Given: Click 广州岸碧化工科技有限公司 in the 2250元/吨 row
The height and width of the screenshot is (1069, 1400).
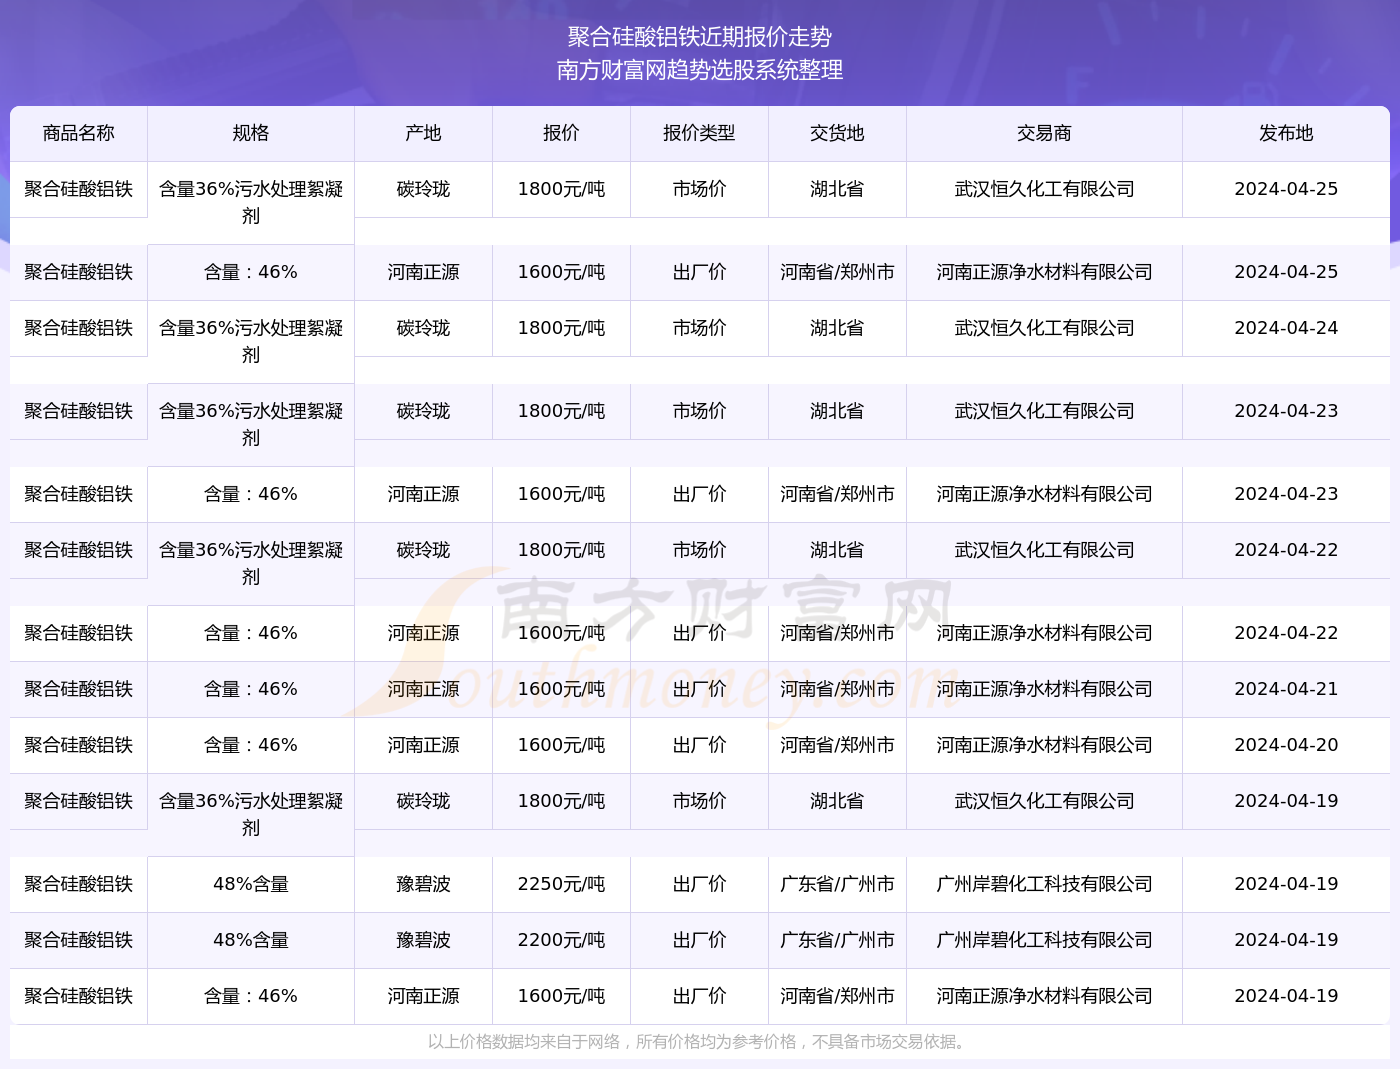Looking at the screenshot, I should click(1045, 884).
